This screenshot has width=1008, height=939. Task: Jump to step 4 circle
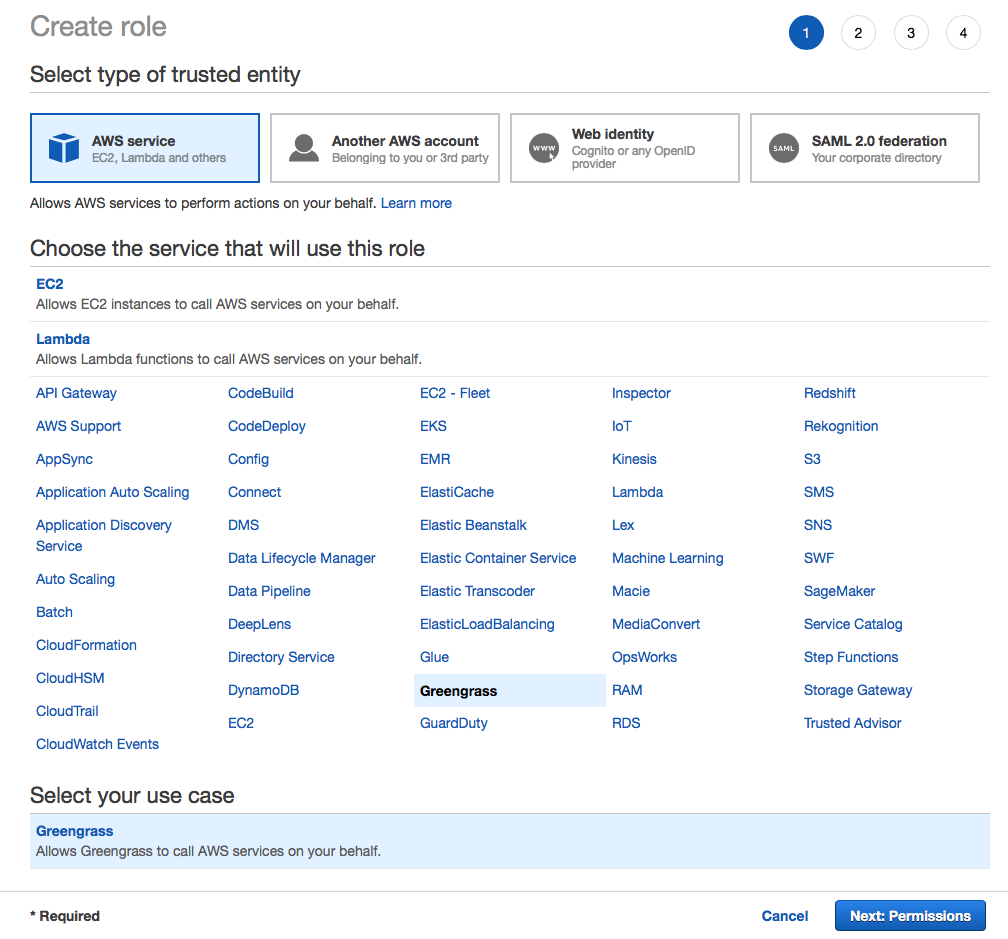click(963, 33)
